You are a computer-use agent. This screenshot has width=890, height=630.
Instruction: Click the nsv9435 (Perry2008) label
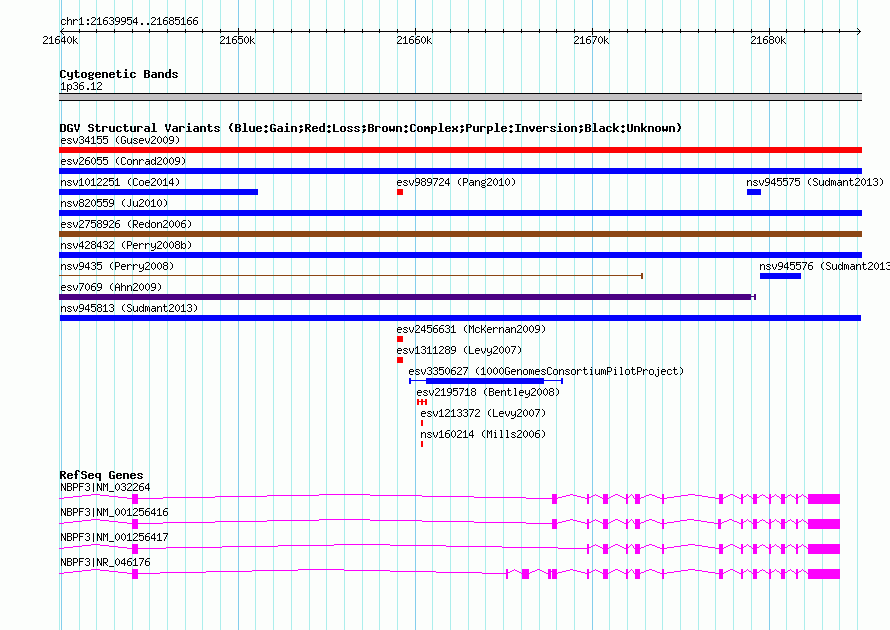click(x=117, y=266)
